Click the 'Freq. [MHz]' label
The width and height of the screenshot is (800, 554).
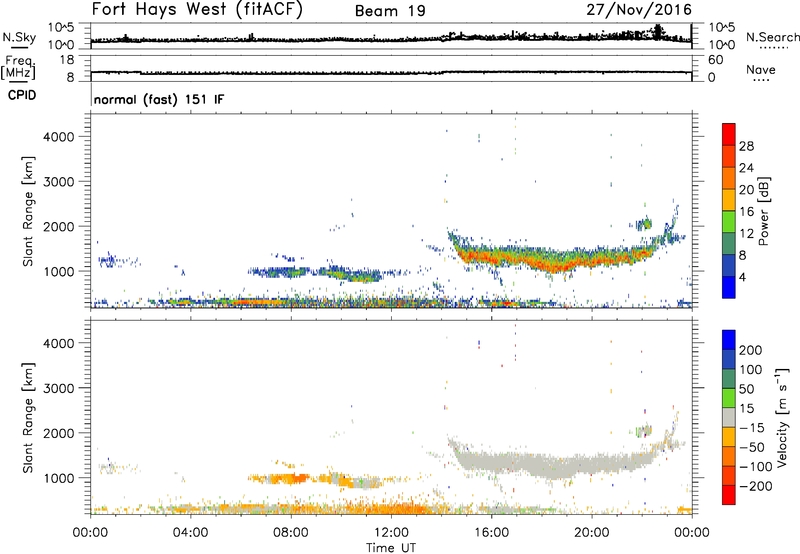19,68
